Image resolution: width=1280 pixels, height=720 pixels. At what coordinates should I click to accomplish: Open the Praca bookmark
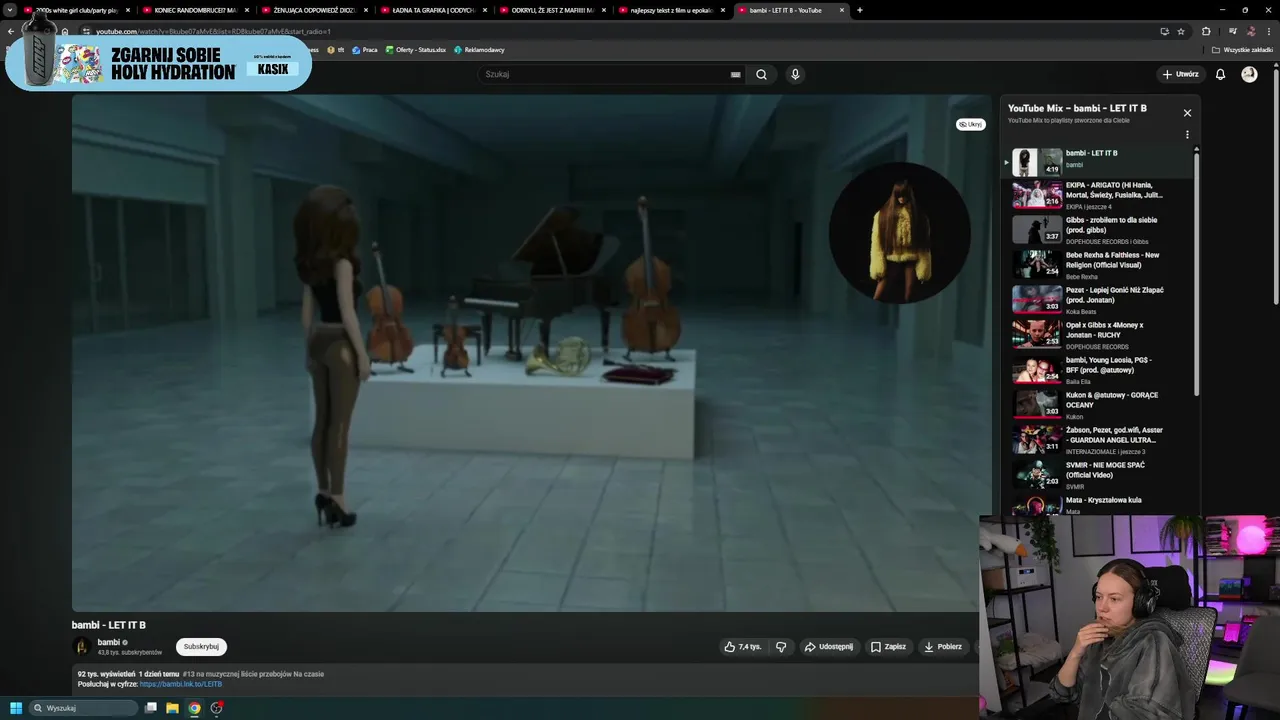click(x=365, y=49)
